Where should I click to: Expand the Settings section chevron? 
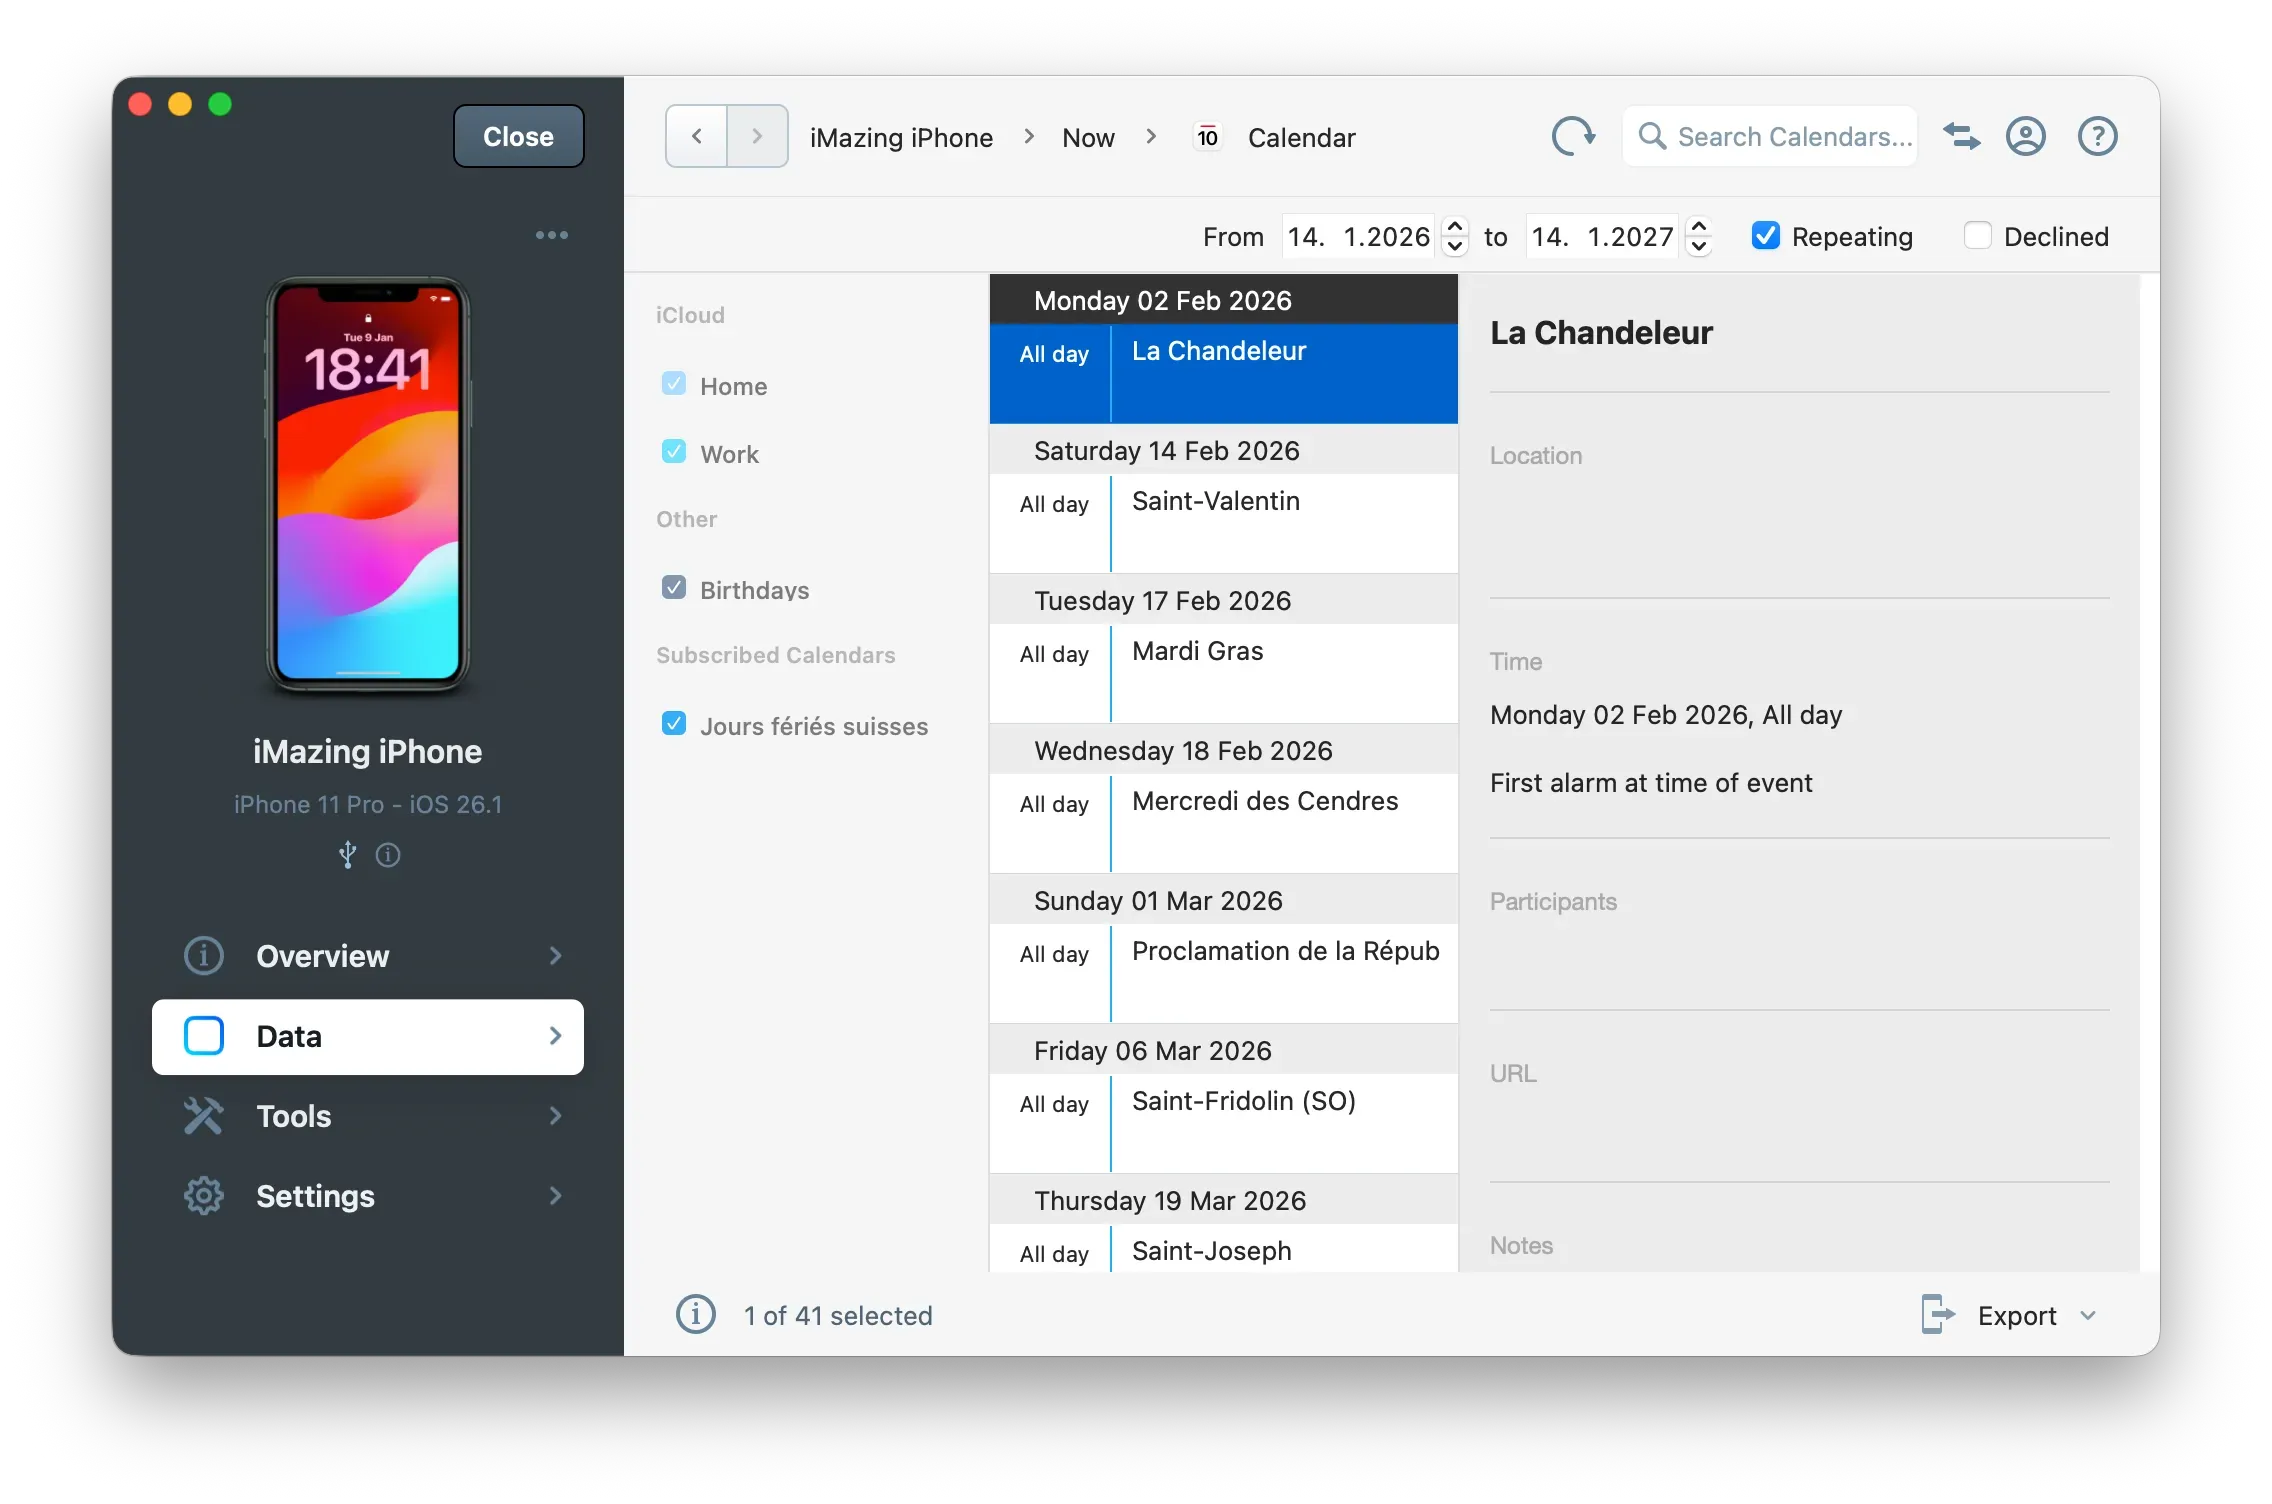[556, 1196]
